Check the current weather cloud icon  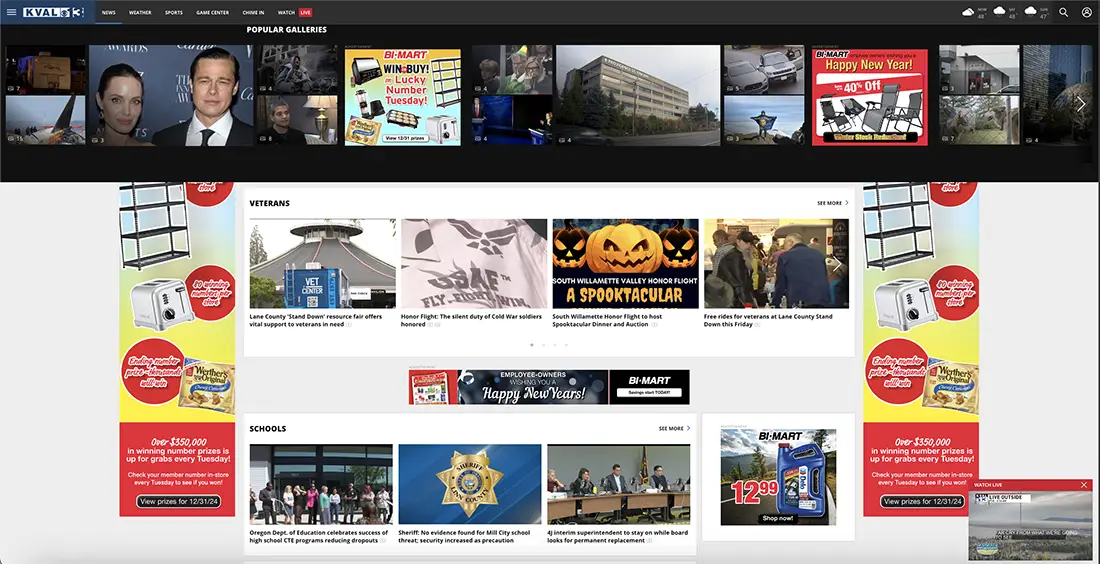click(x=968, y=12)
